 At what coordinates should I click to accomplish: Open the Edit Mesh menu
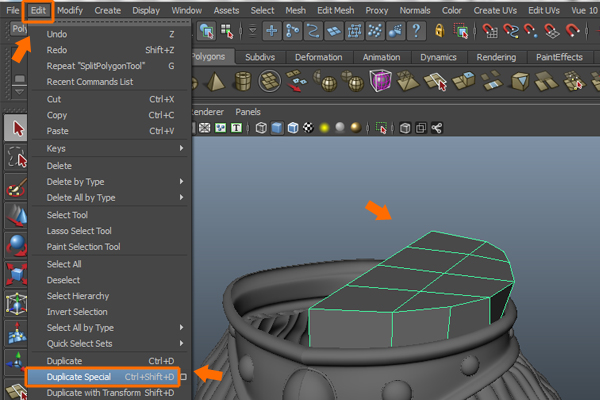point(335,10)
